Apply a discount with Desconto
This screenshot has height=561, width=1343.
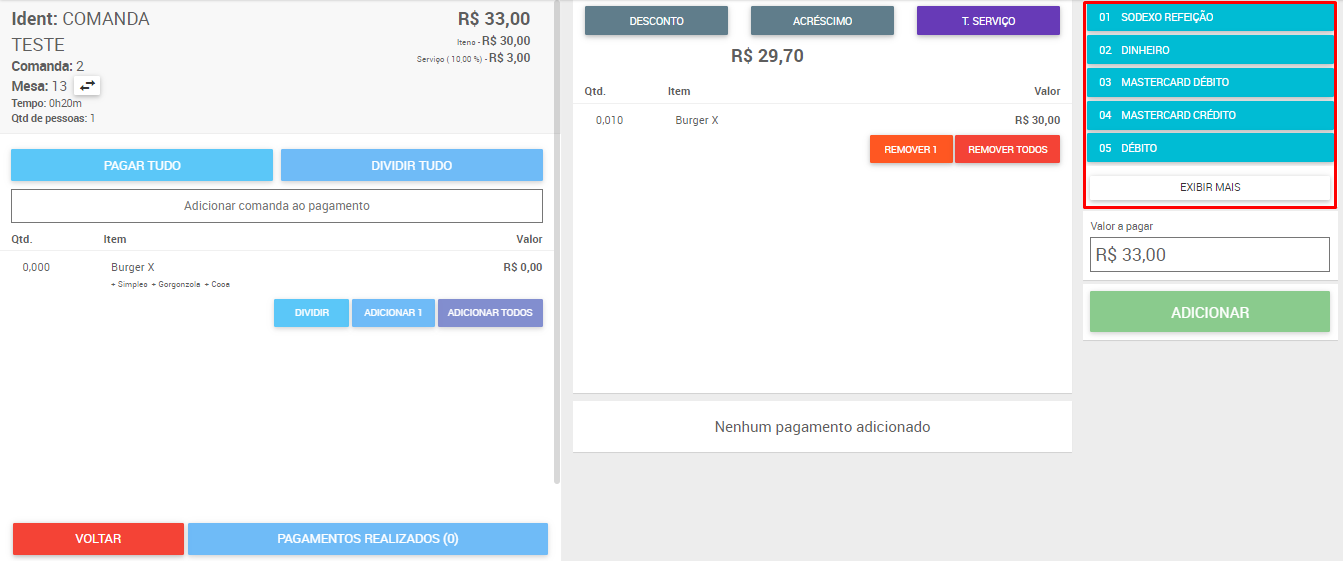point(656,21)
